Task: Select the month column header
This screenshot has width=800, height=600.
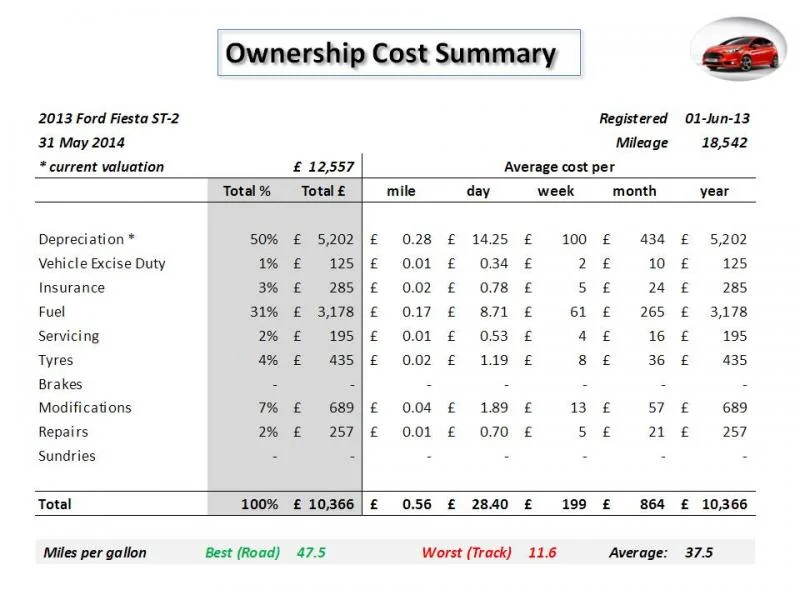Action: click(634, 191)
